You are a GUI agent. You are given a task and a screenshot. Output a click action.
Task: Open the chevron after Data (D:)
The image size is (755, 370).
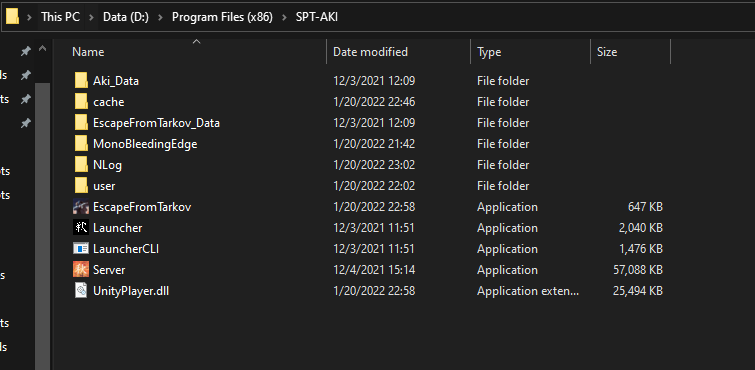tap(160, 17)
